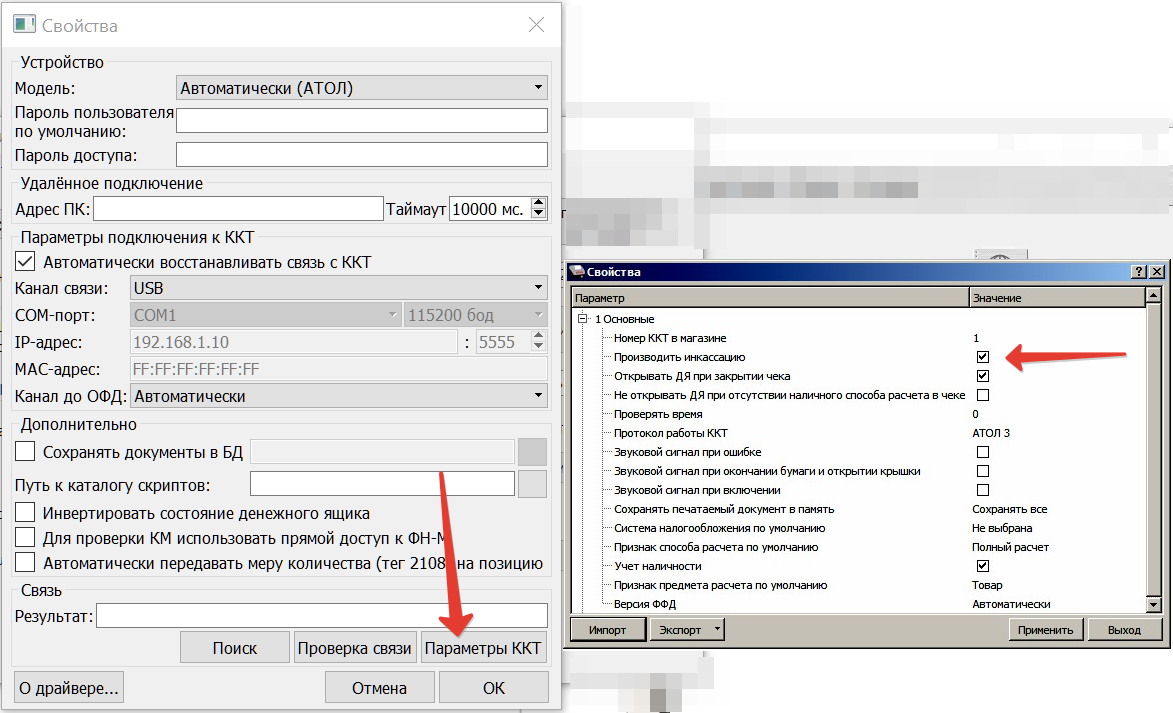The height and width of the screenshot is (713, 1173).
Task: Click the Выход button
Action: pos(1124,630)
